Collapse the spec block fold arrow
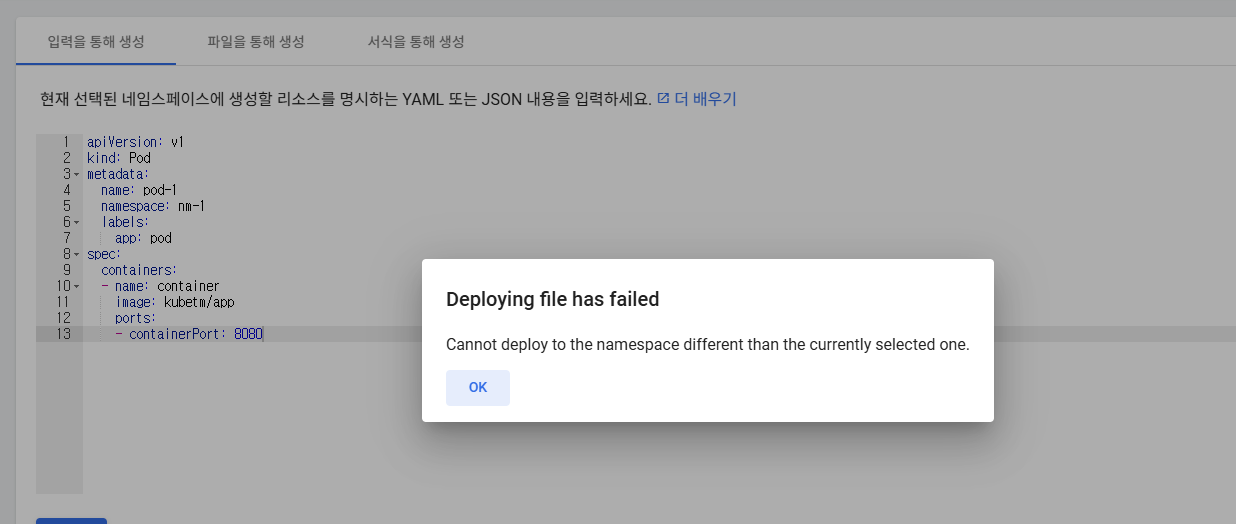The width and height of the screenshot is (1236, 524). (76, 254)
